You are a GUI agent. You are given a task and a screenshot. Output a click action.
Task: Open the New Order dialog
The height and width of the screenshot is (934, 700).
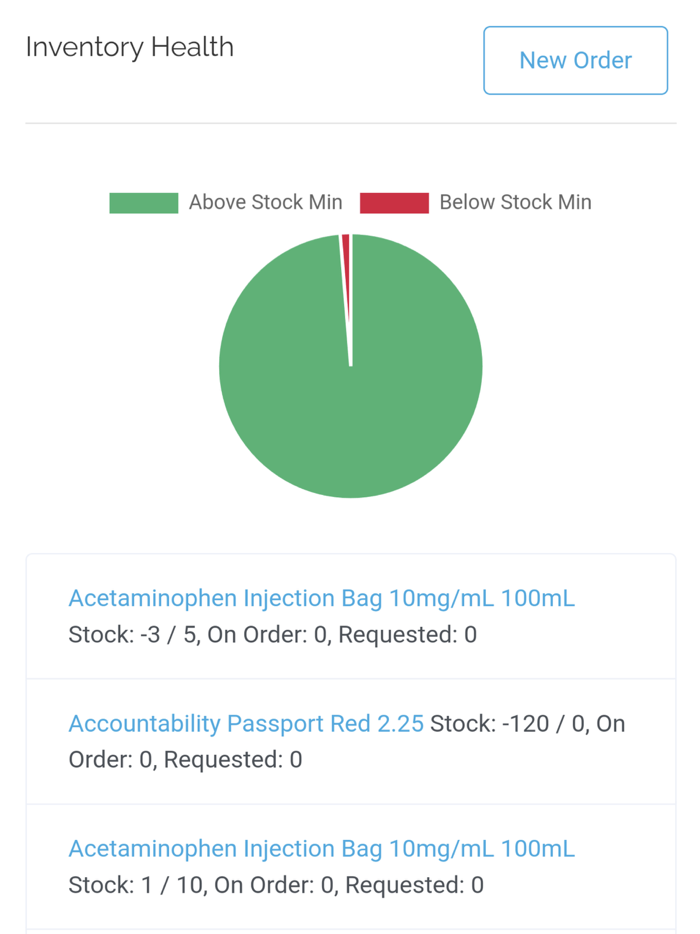[575, 60]
